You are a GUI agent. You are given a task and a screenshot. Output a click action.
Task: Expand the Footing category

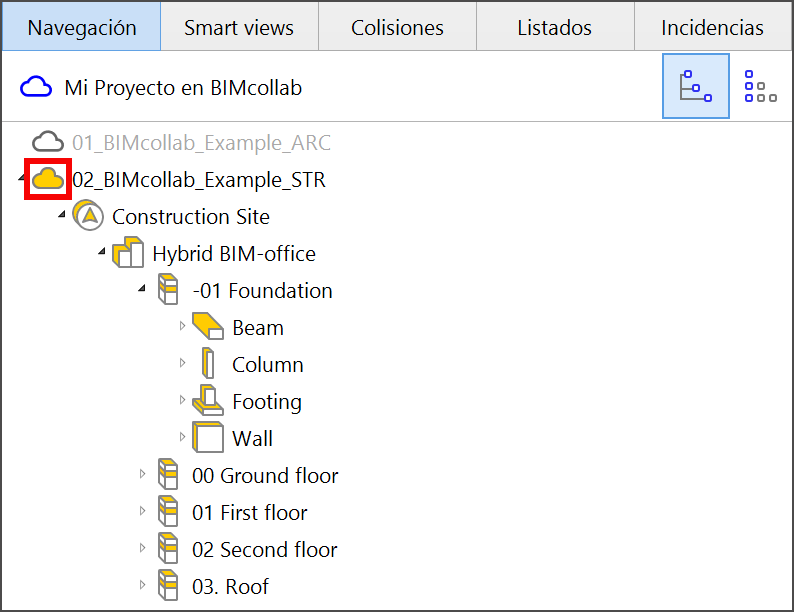(182, 400)
